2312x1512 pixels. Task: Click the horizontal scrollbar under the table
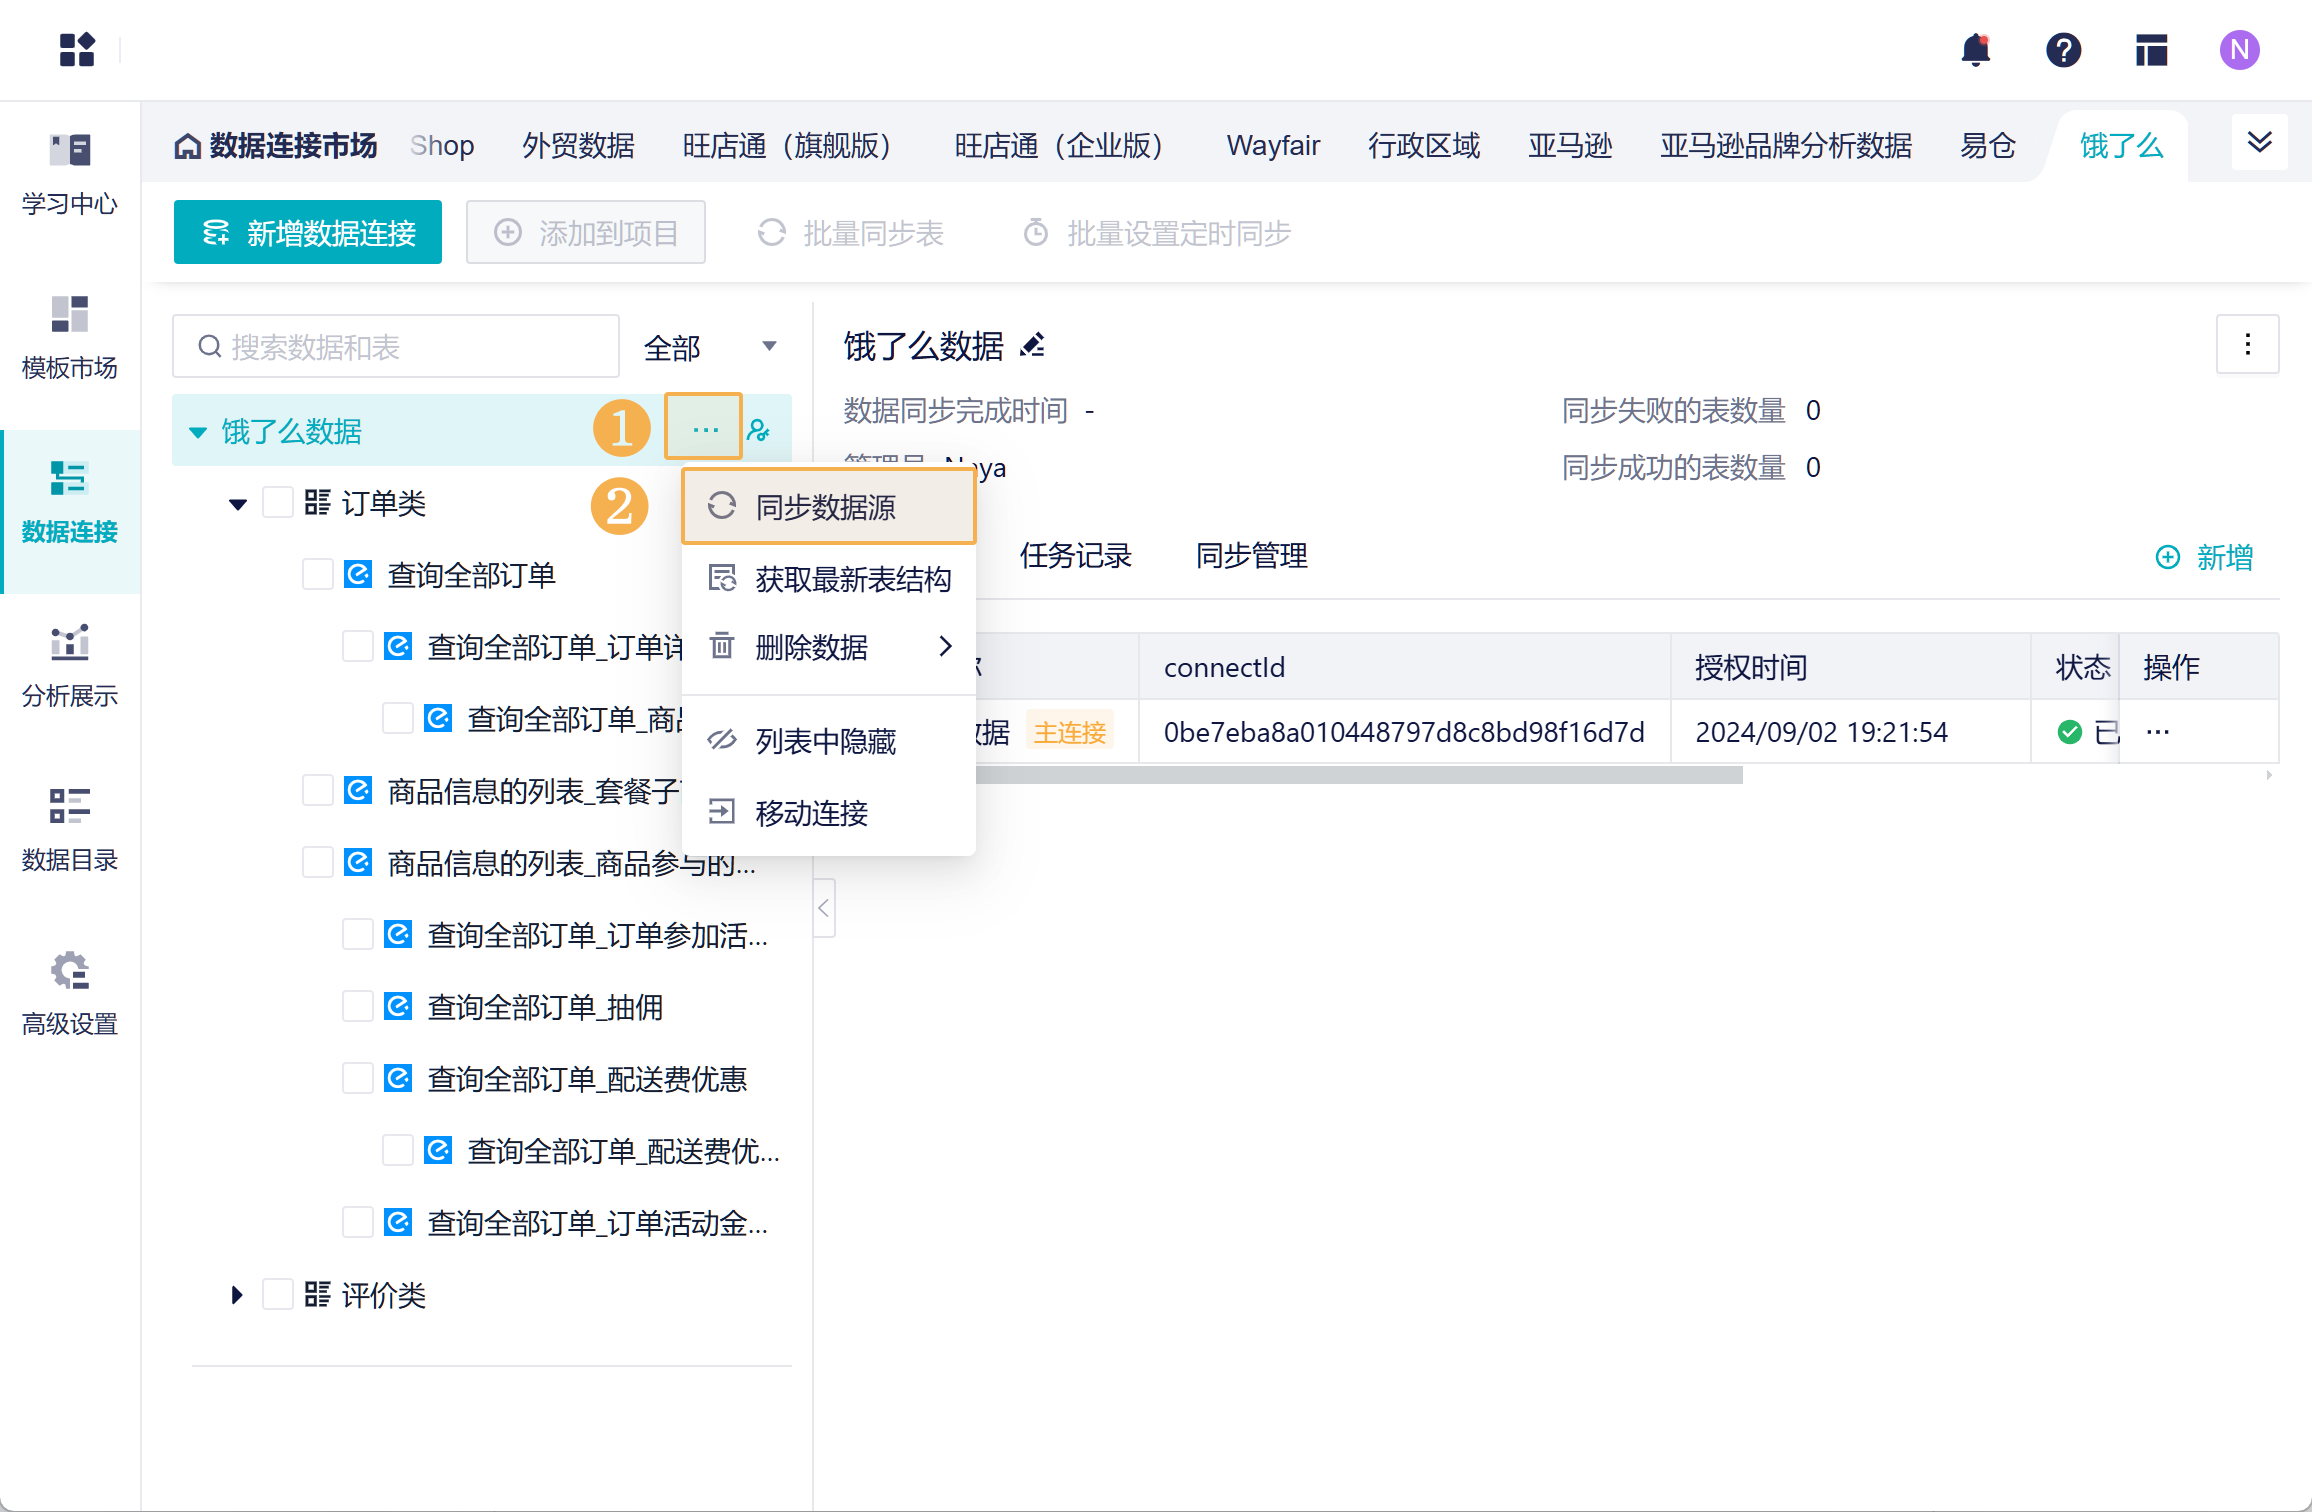coord(1360,775)
